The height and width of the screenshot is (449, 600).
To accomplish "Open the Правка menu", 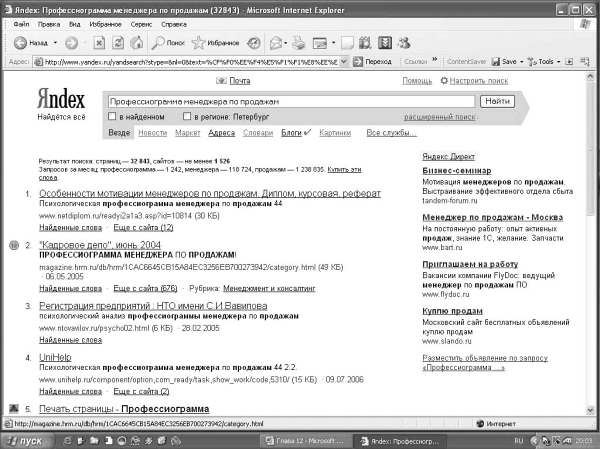I will tap(49, 24).
